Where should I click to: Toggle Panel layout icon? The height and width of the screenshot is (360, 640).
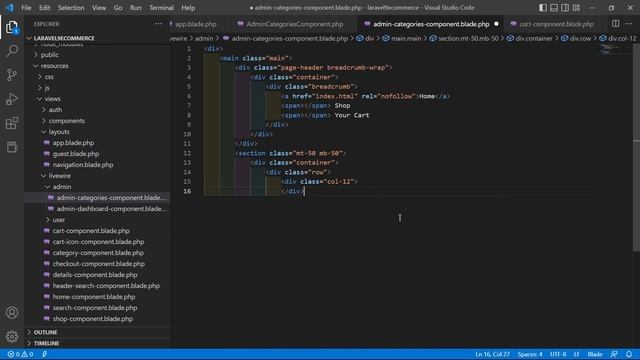(x=554, y=8)
